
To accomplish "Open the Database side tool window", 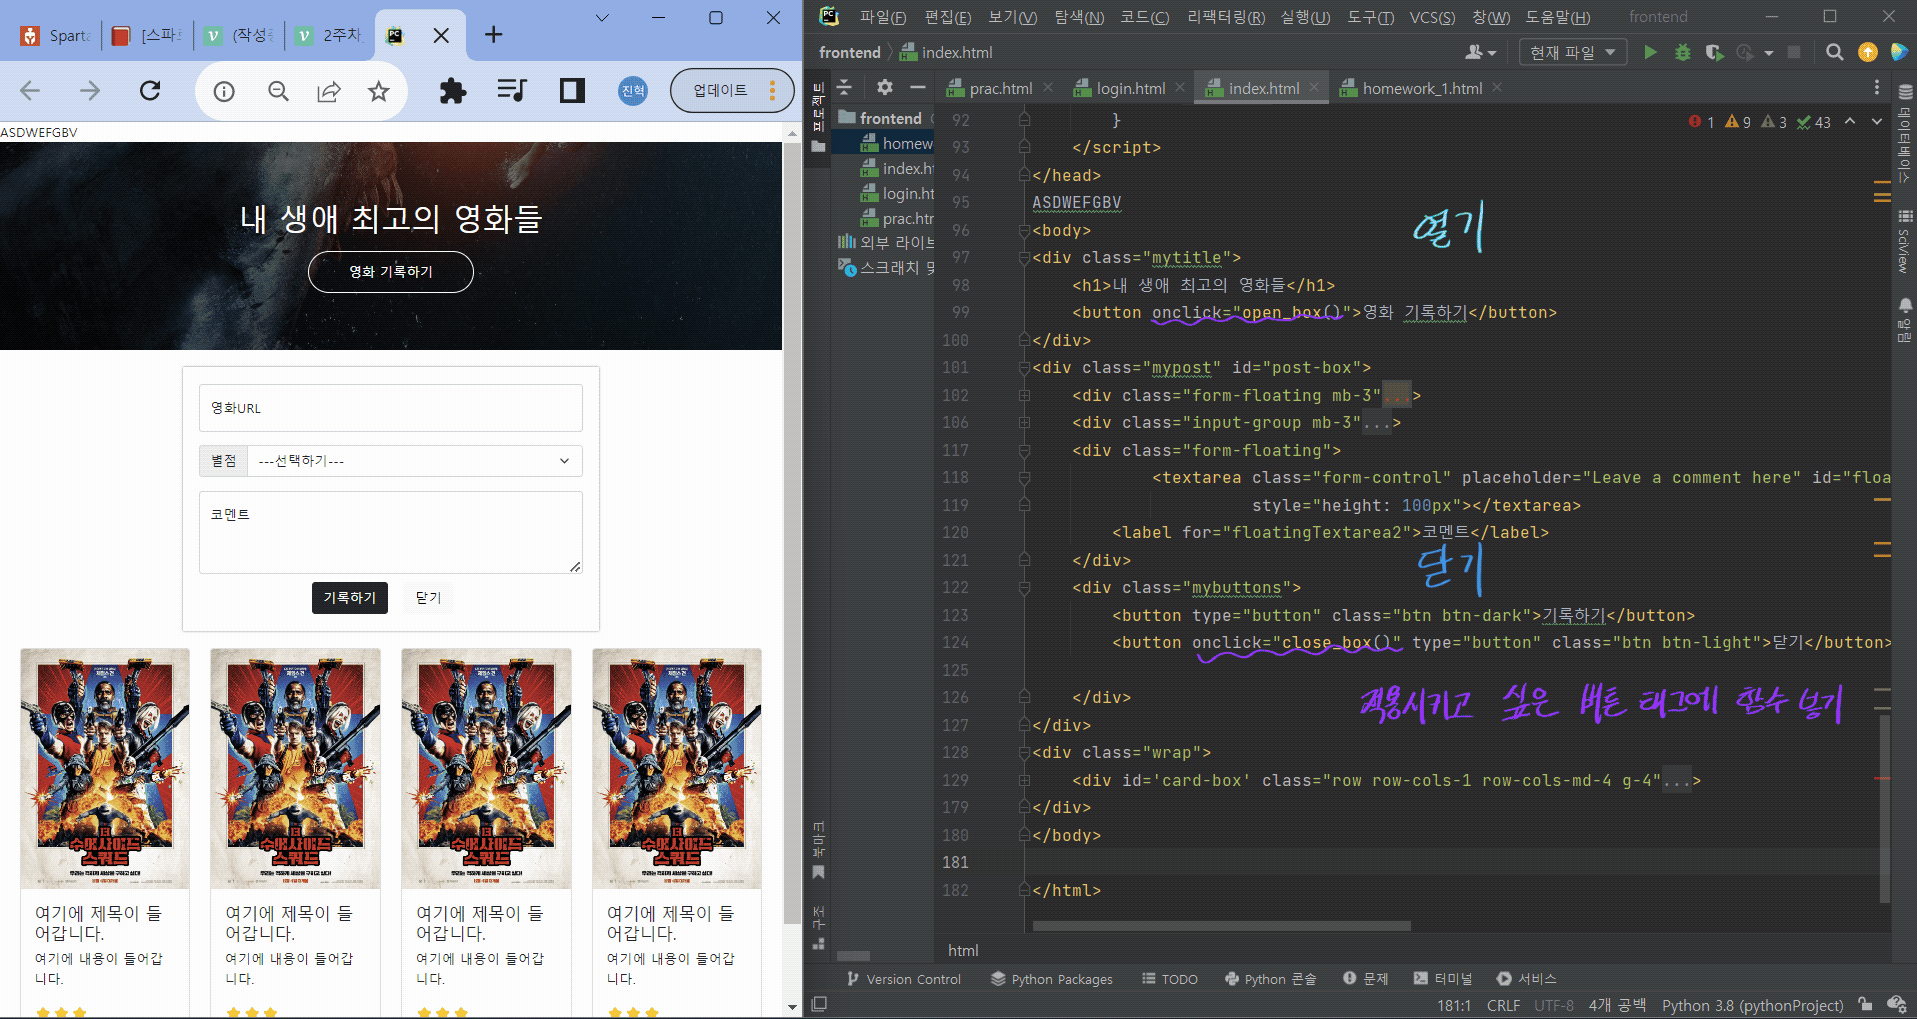I will click(x=1905, y=133).
